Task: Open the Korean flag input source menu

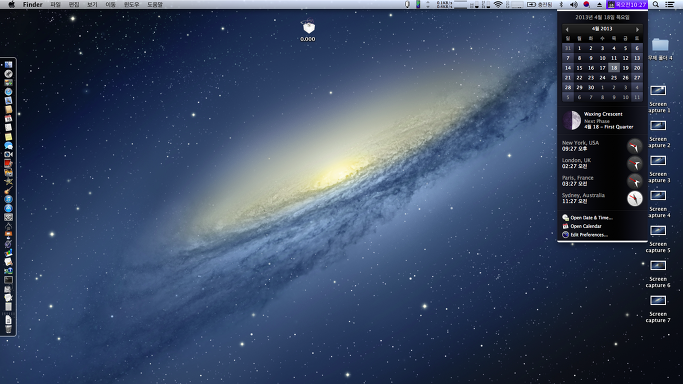Action: (586, 4)
